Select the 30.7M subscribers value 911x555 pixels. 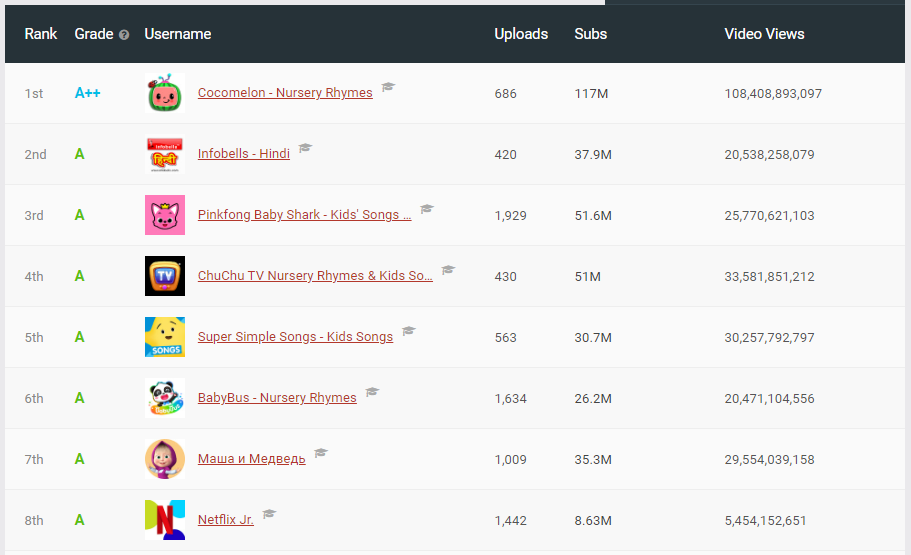point(593,338)
